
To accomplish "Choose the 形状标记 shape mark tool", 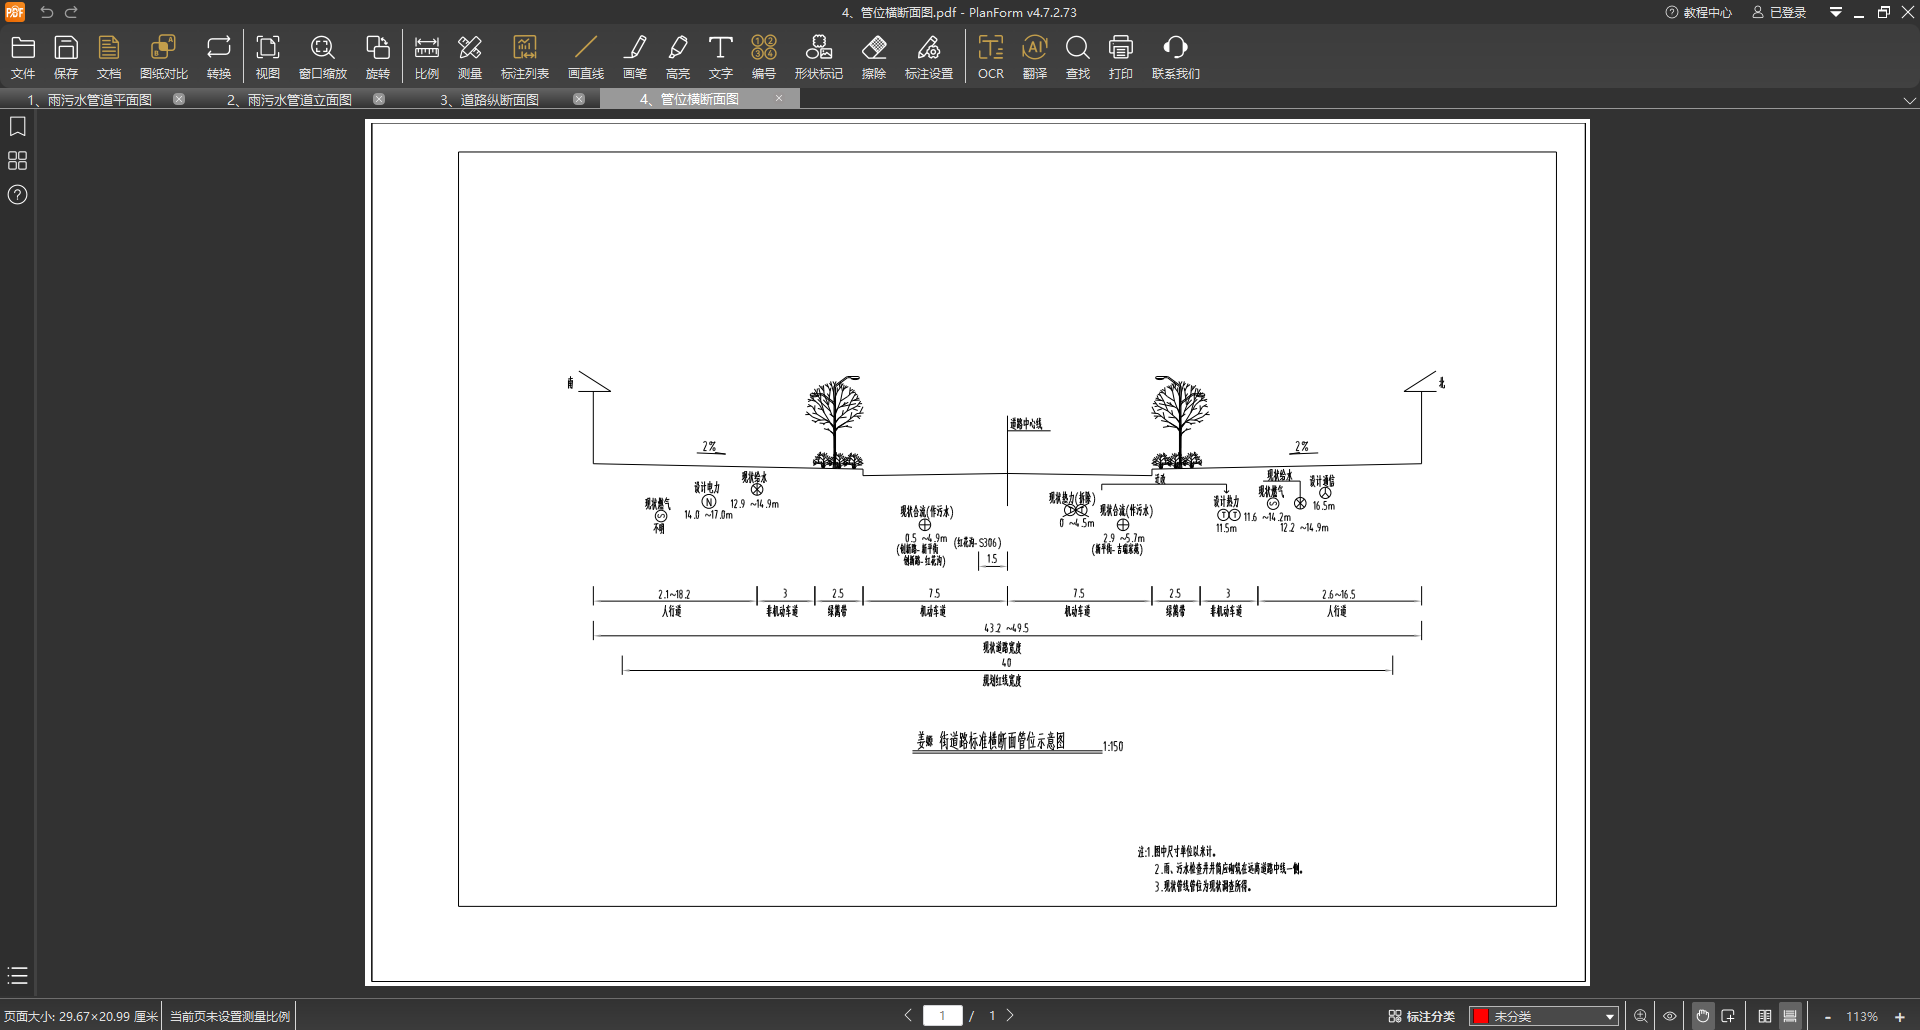I will [818, 57].
